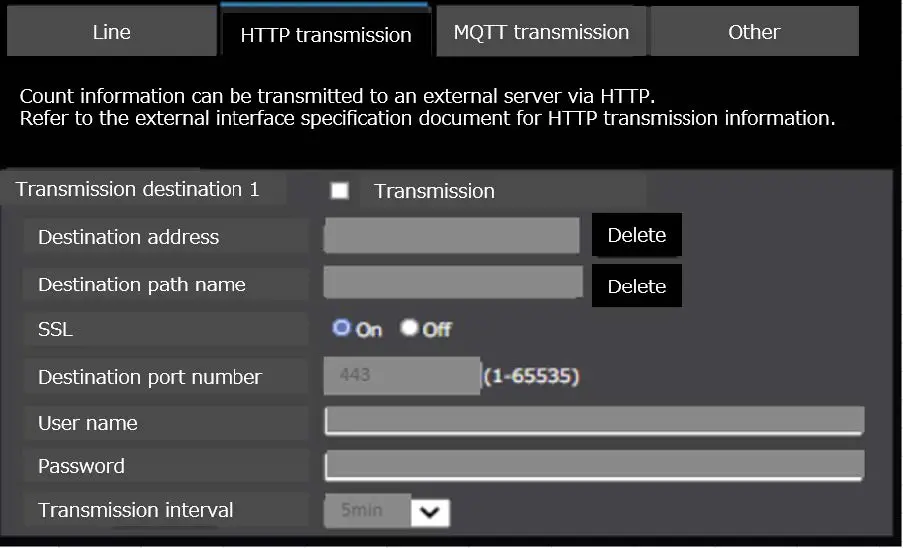Click the User name label
Image resolution: width=903 pixels, height=548 pixels.
(x=88, y=423)
